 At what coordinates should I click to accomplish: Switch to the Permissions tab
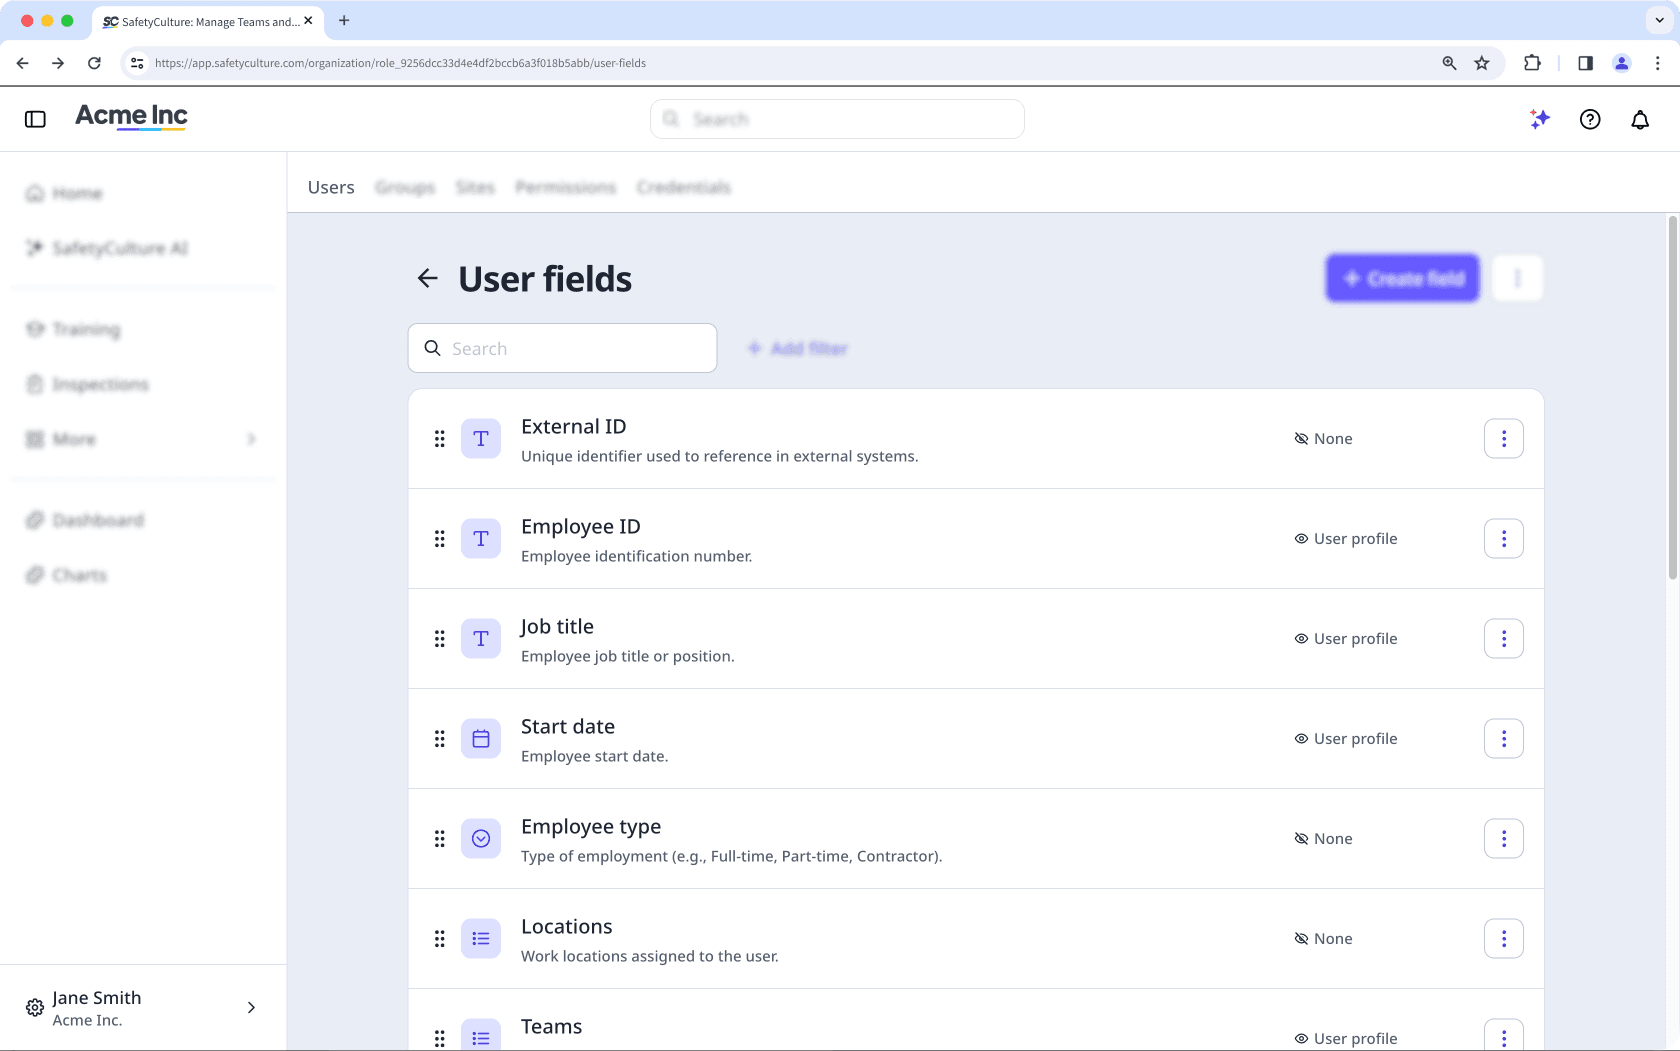[565, 187]
